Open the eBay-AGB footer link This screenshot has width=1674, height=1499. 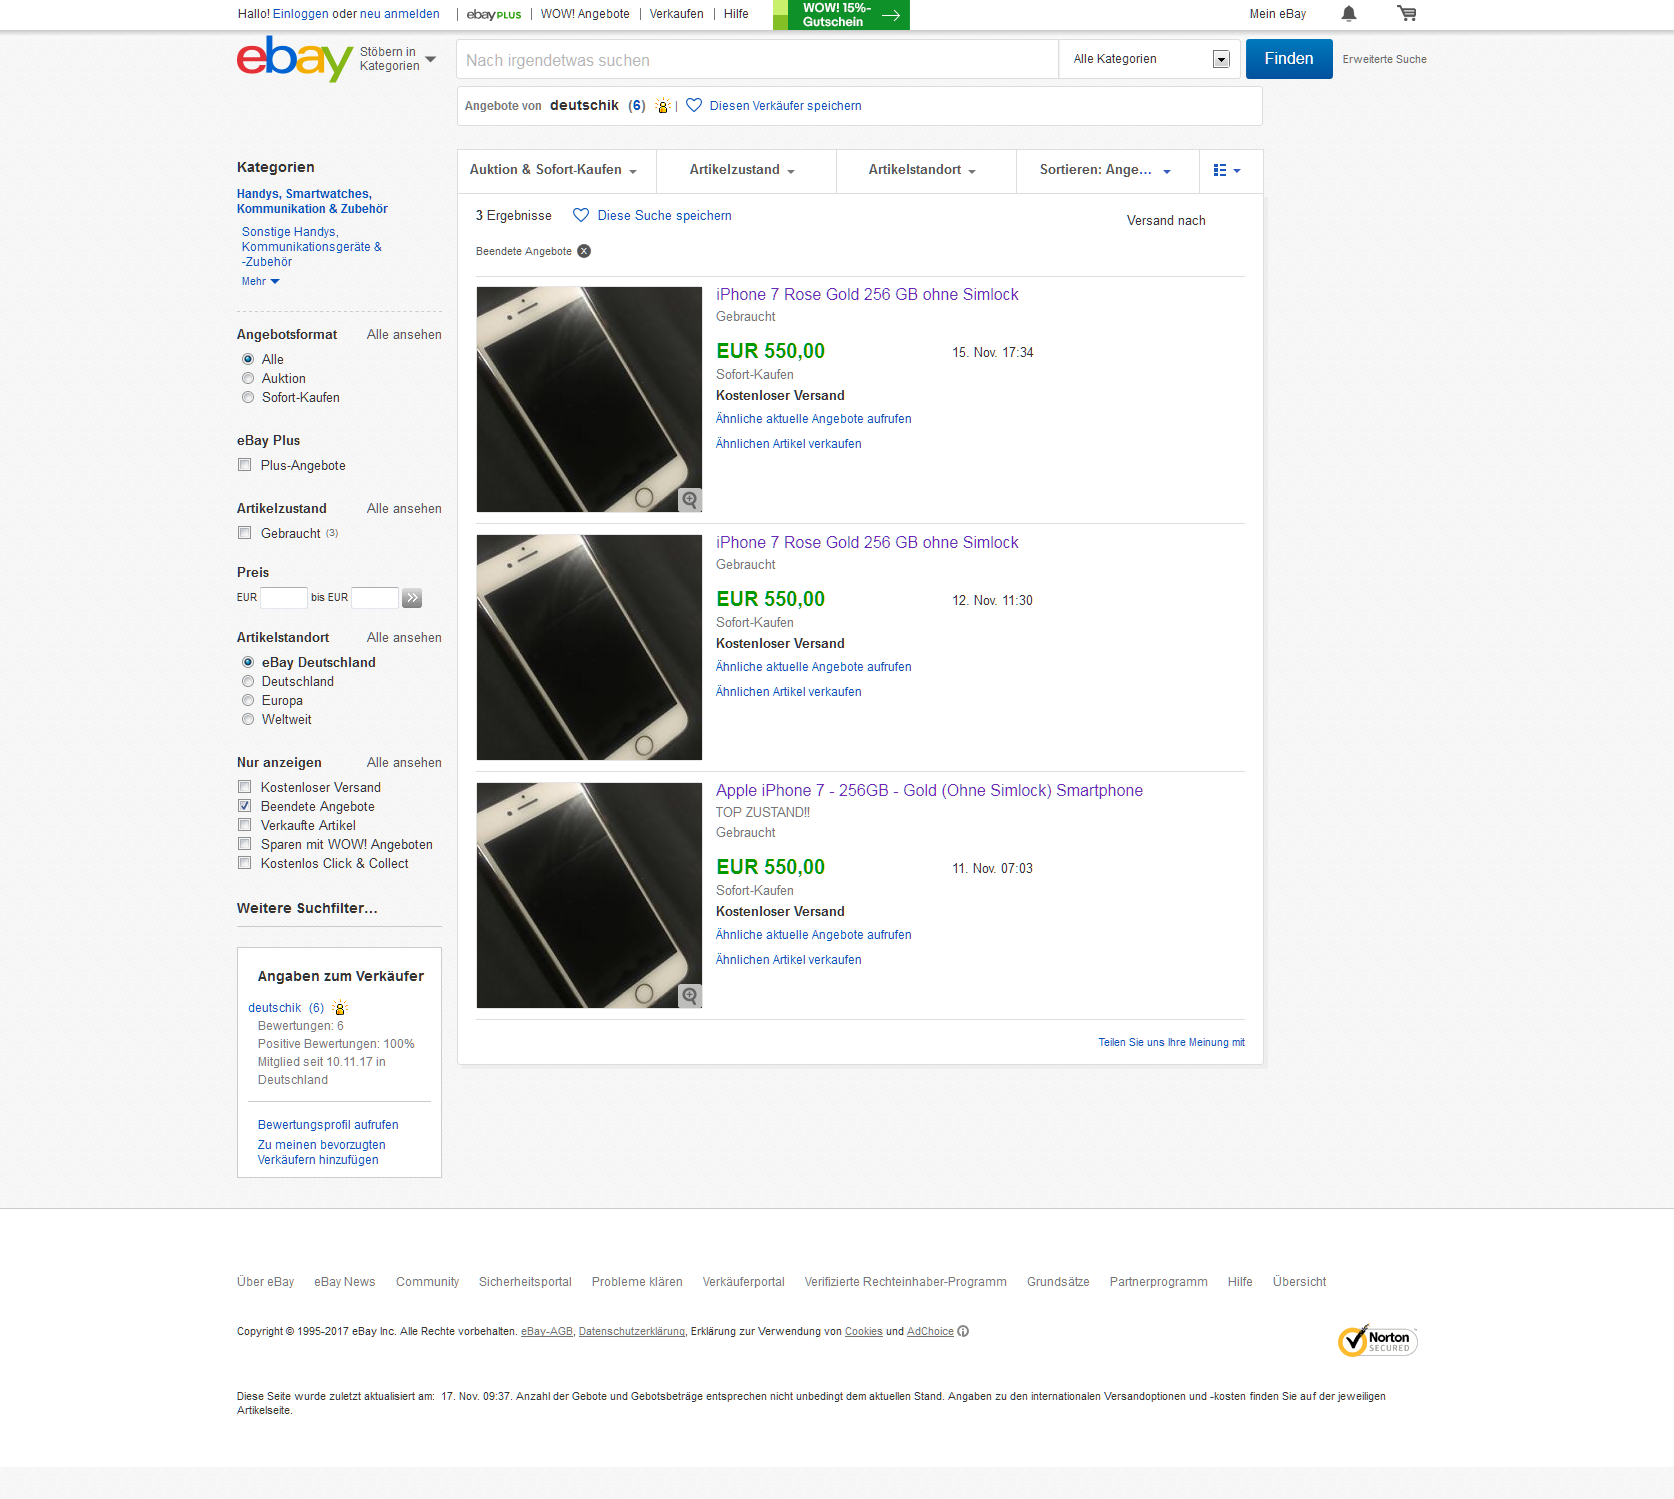[547, 1331]
